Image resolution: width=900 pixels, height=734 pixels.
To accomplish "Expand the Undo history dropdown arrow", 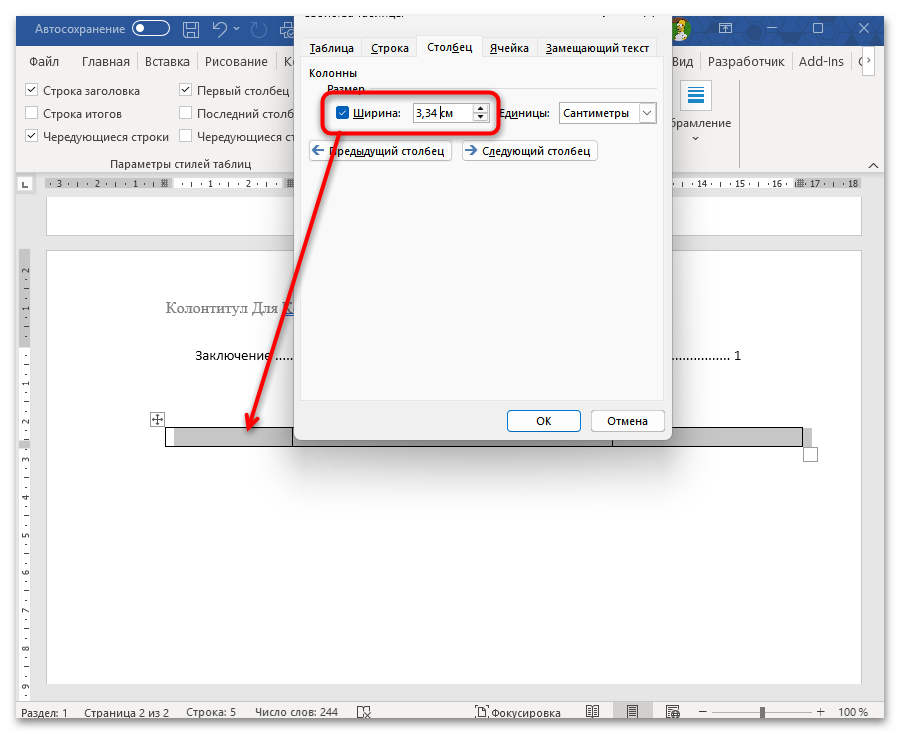I will 236,29.
